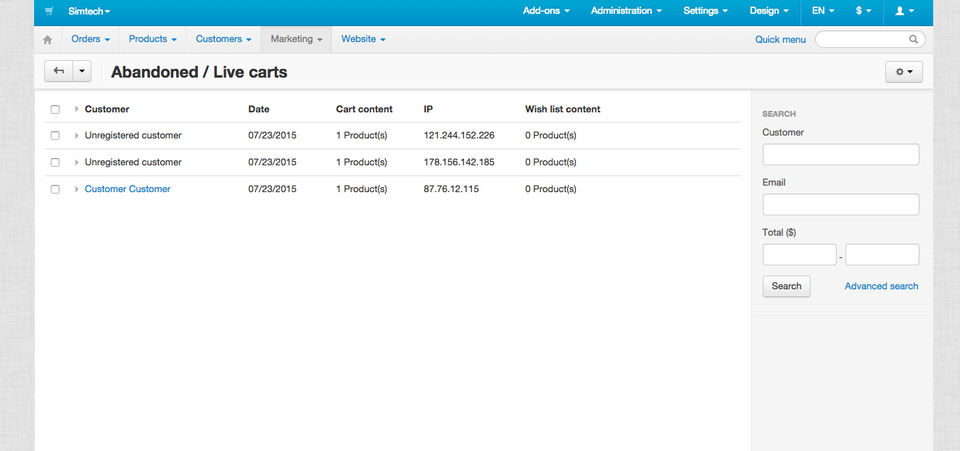Click the Total maximum input field
Screen dimensions: 960x451
coord(882,255)
